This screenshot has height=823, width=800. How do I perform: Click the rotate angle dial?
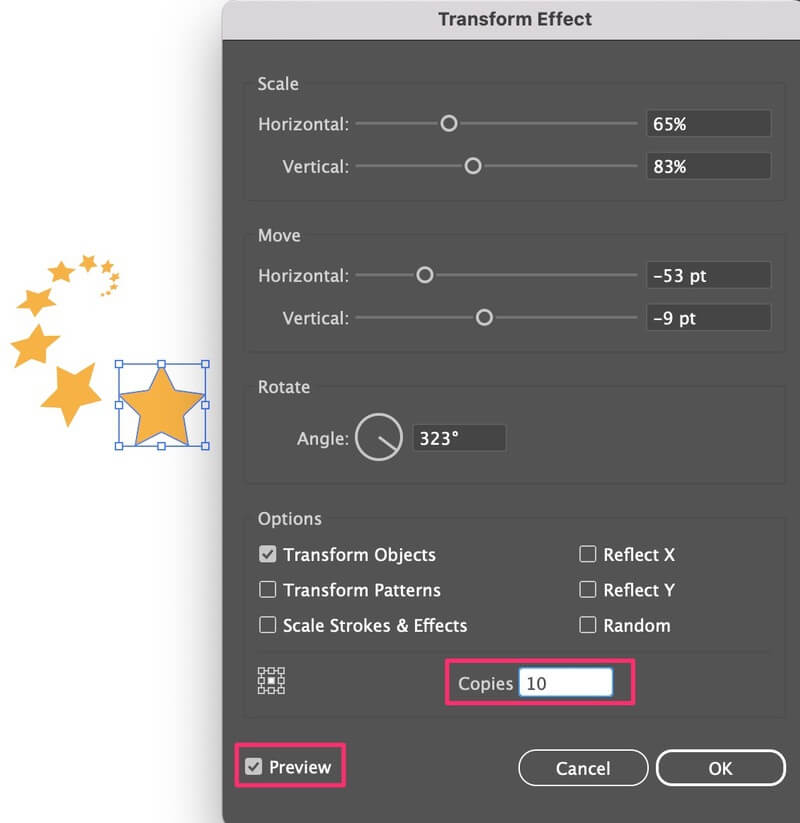click(378, 436)
